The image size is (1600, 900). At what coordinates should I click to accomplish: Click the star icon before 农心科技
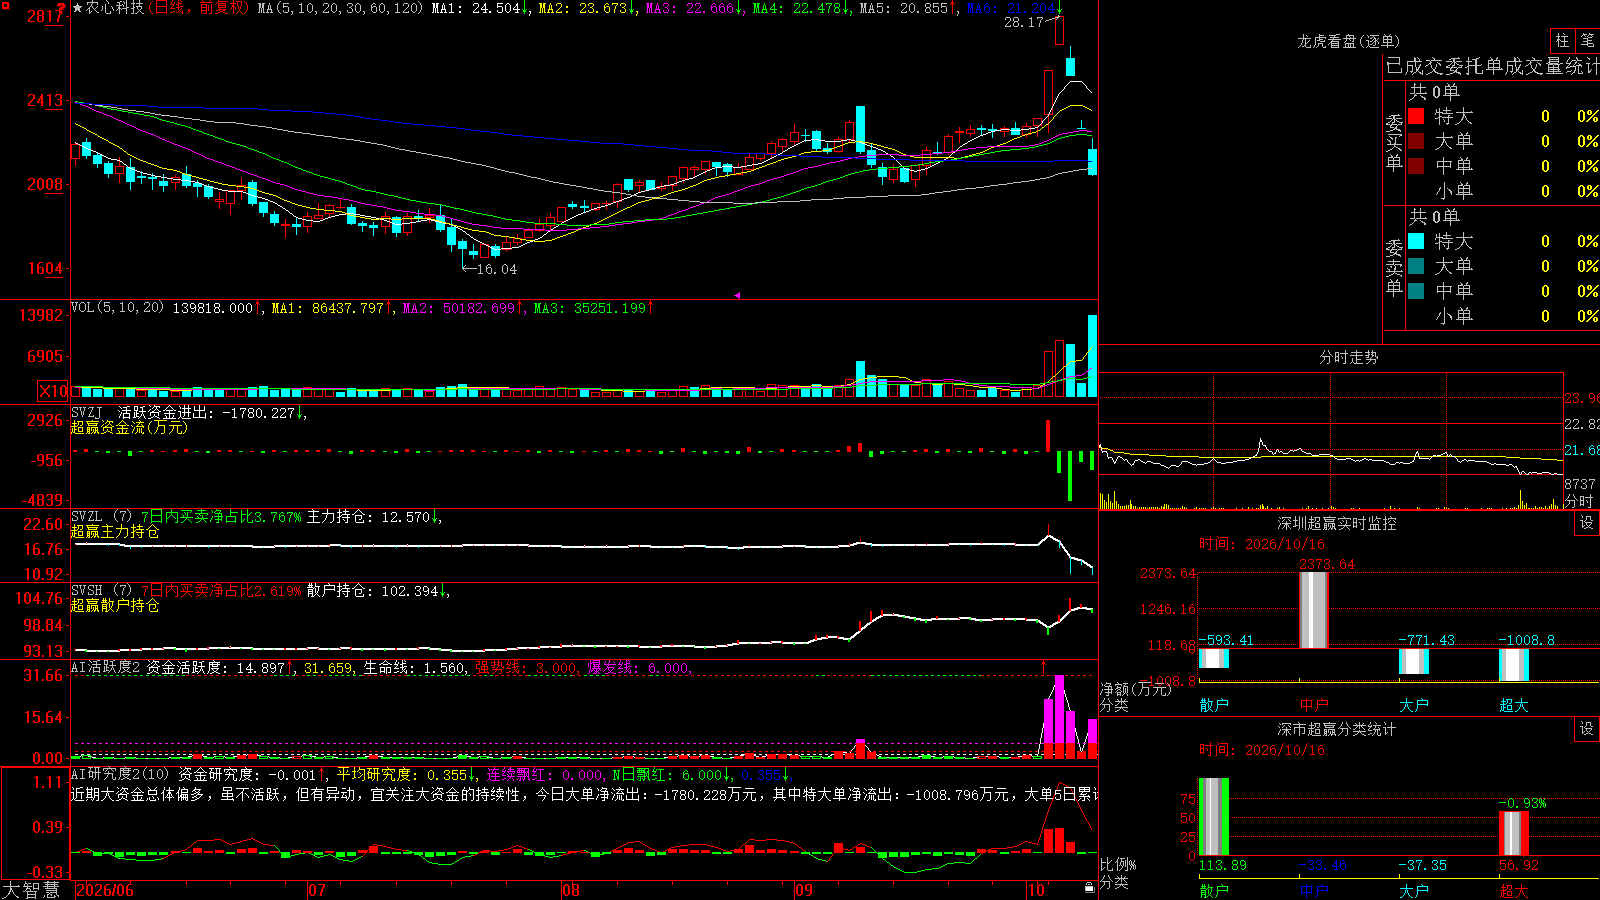tap(78, 8)
